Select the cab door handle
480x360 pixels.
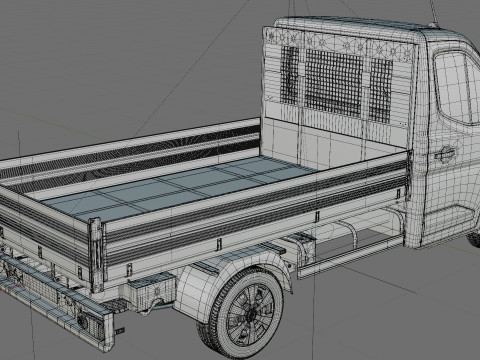point(445,154)
